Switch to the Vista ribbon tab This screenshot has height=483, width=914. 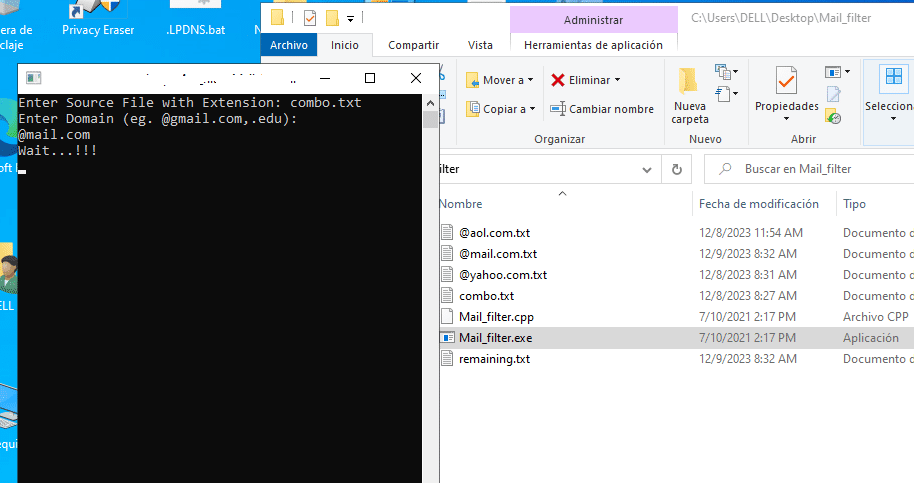(x=480, y=45)
